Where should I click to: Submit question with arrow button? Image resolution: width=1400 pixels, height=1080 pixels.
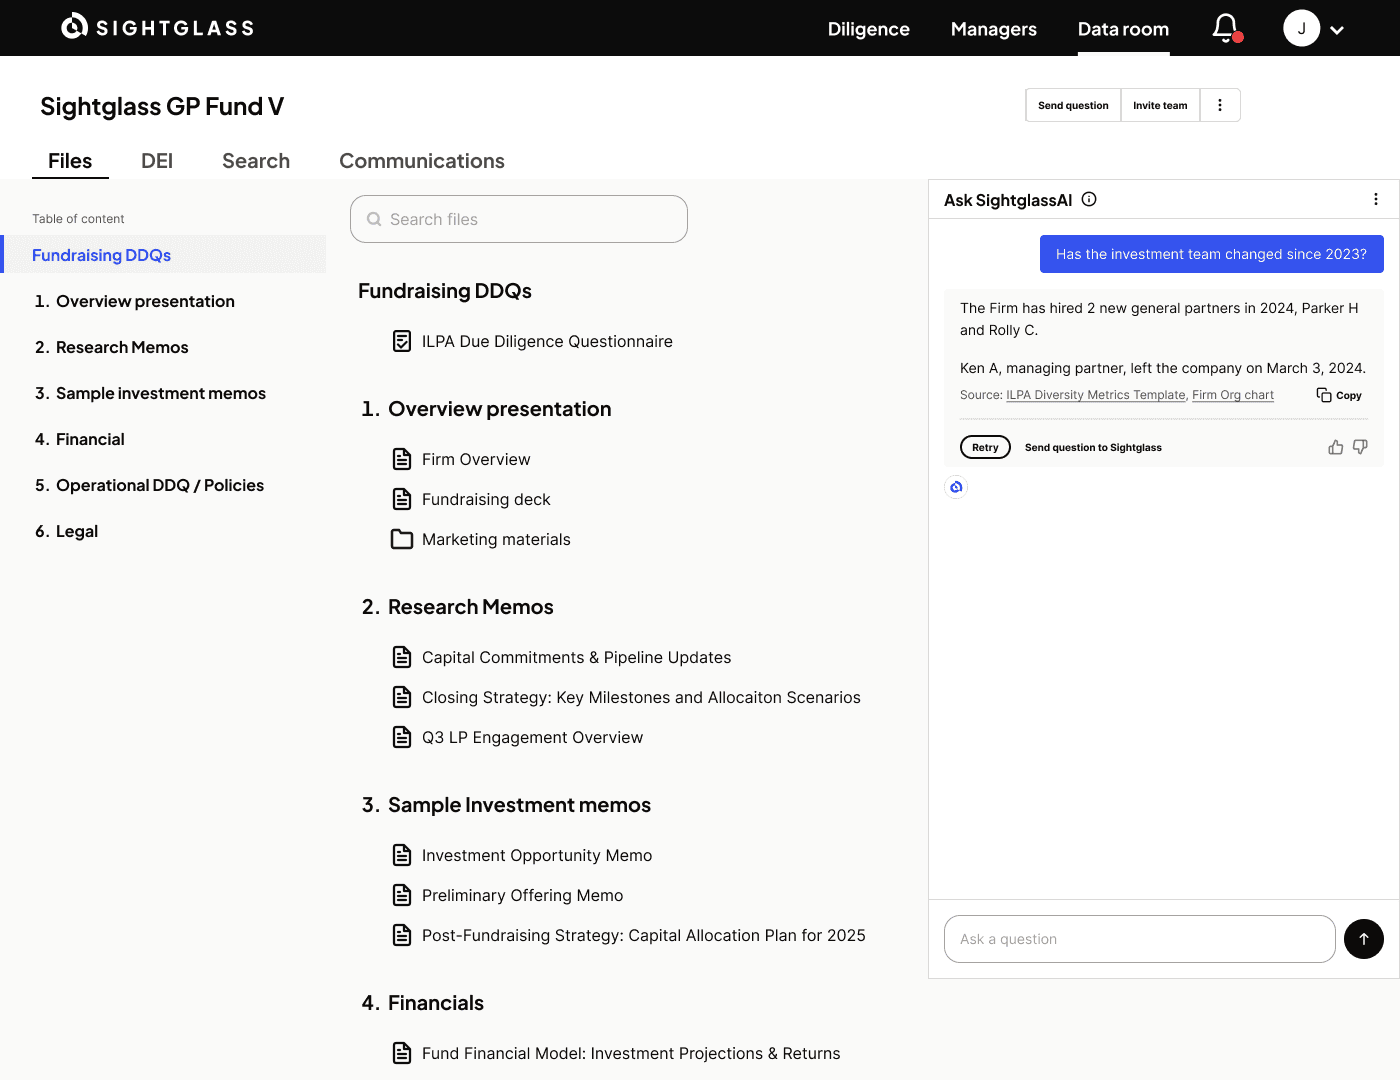(x=1364, y=939)
